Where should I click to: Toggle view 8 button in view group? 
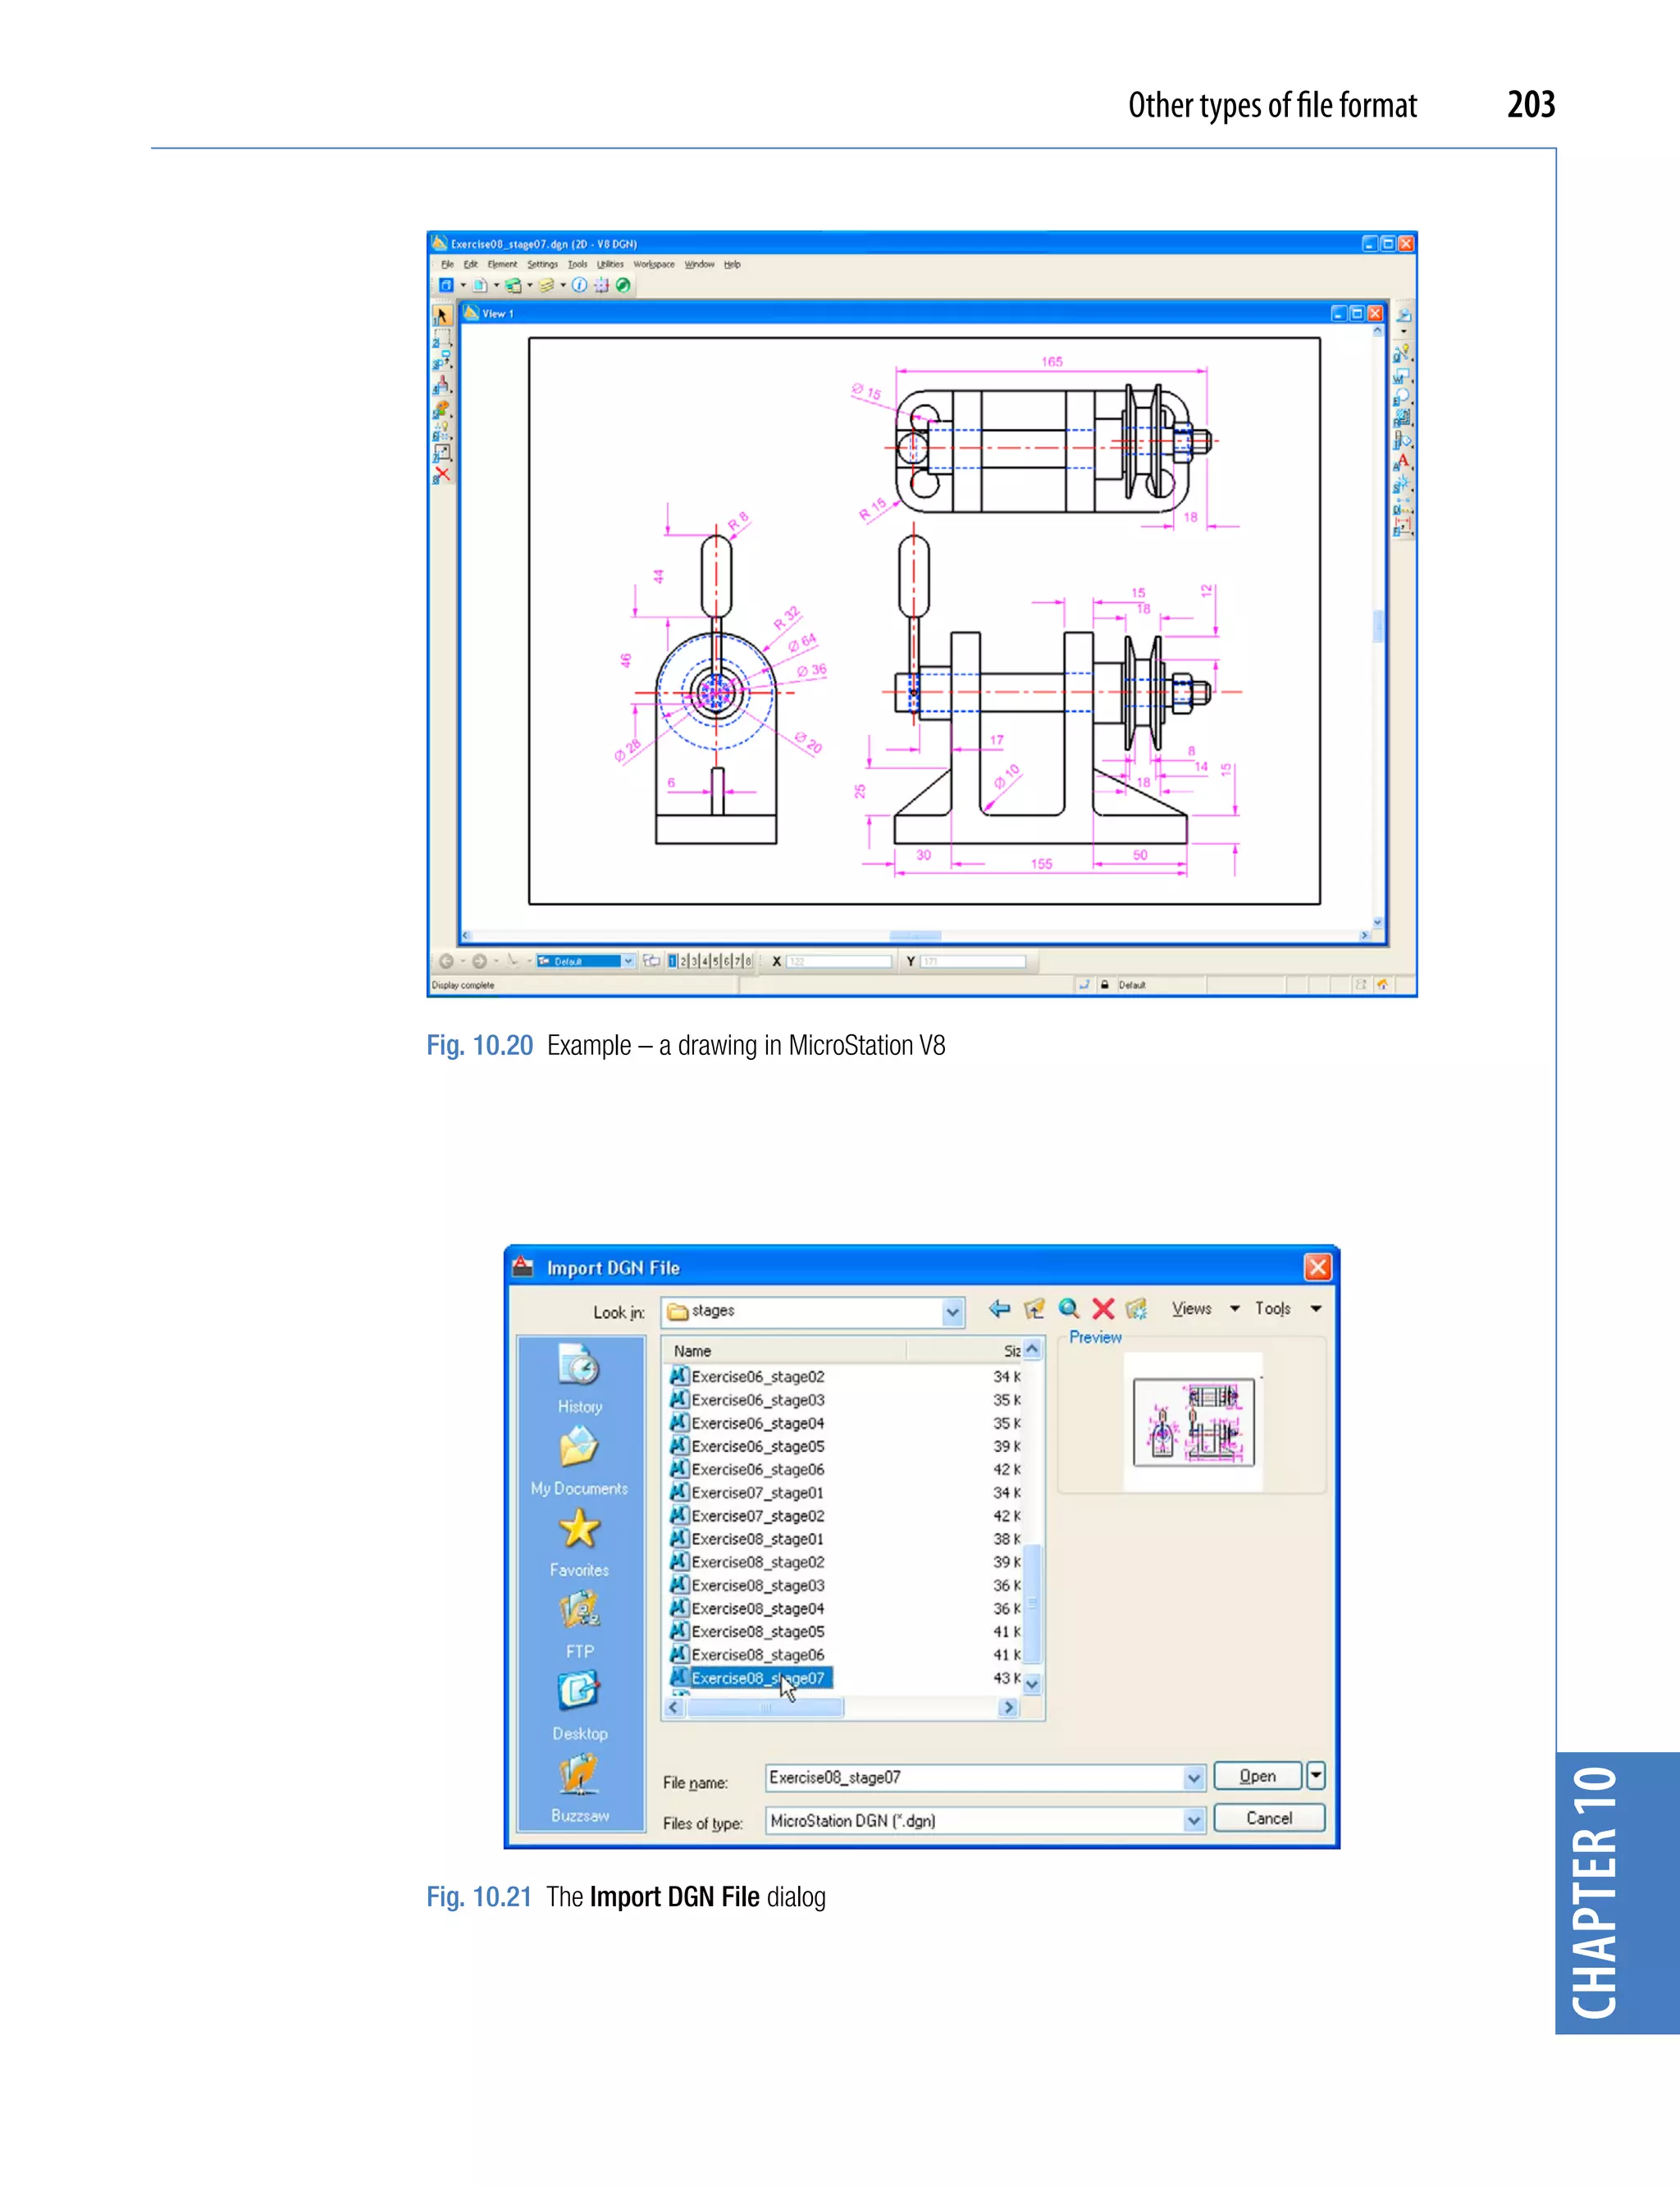[x=748, y=961]
